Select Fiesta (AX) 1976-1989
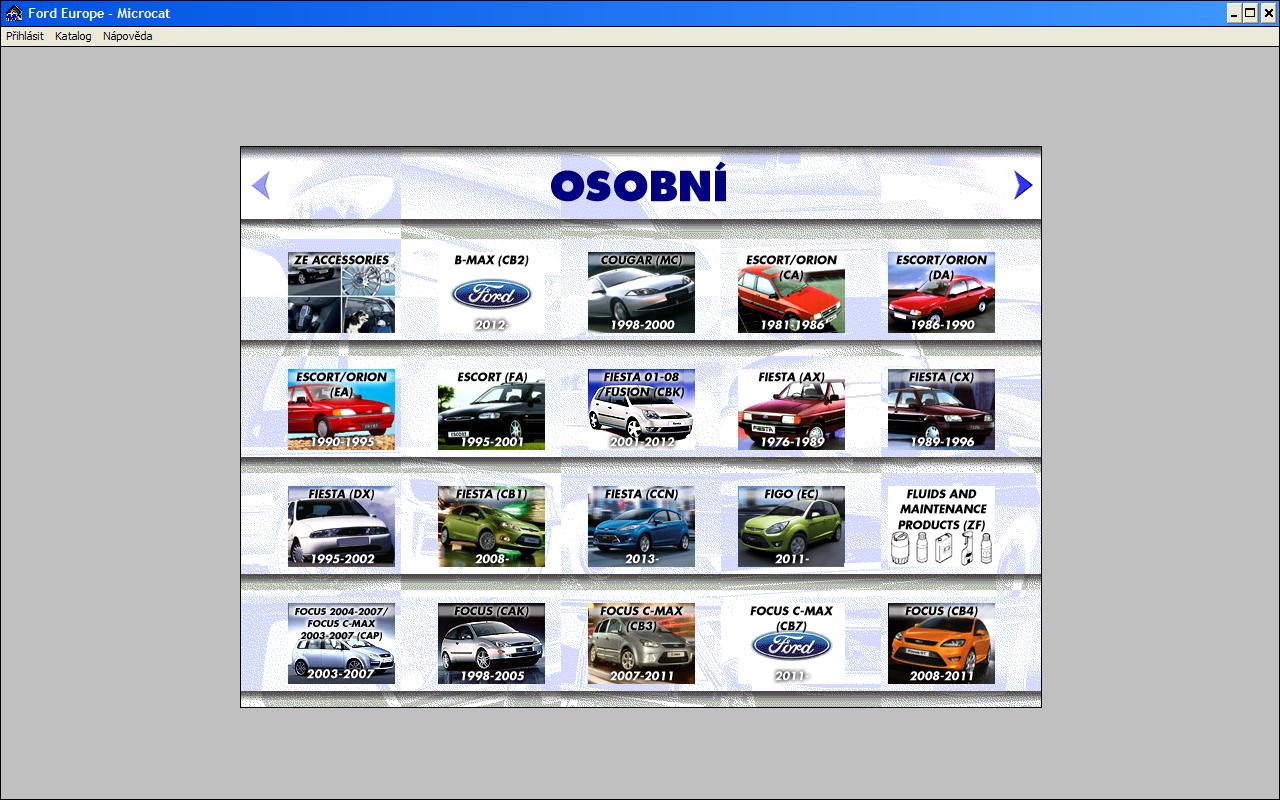This screenshot has width=1280, height=800. (791, 409)
